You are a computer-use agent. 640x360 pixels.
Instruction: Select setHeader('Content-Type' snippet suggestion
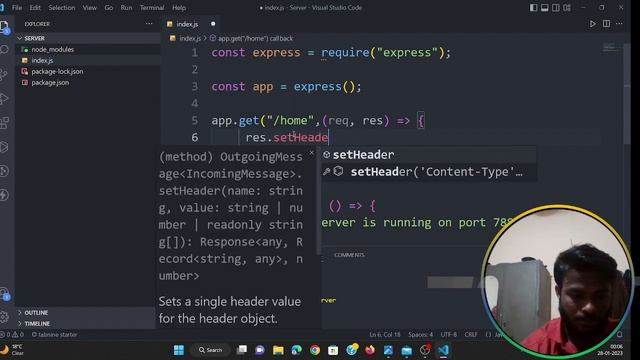(x=429, y=172)
